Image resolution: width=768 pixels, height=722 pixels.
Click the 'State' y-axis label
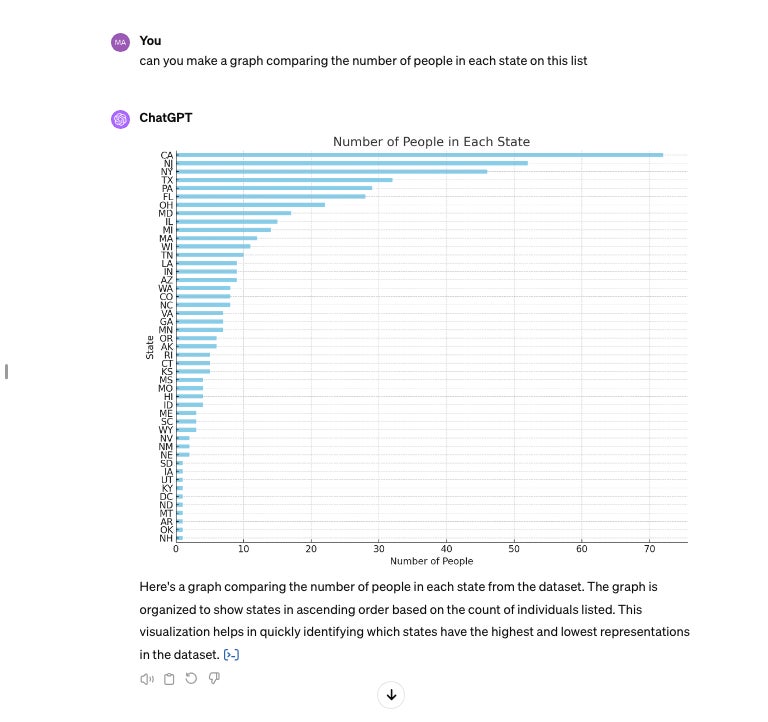150,347
